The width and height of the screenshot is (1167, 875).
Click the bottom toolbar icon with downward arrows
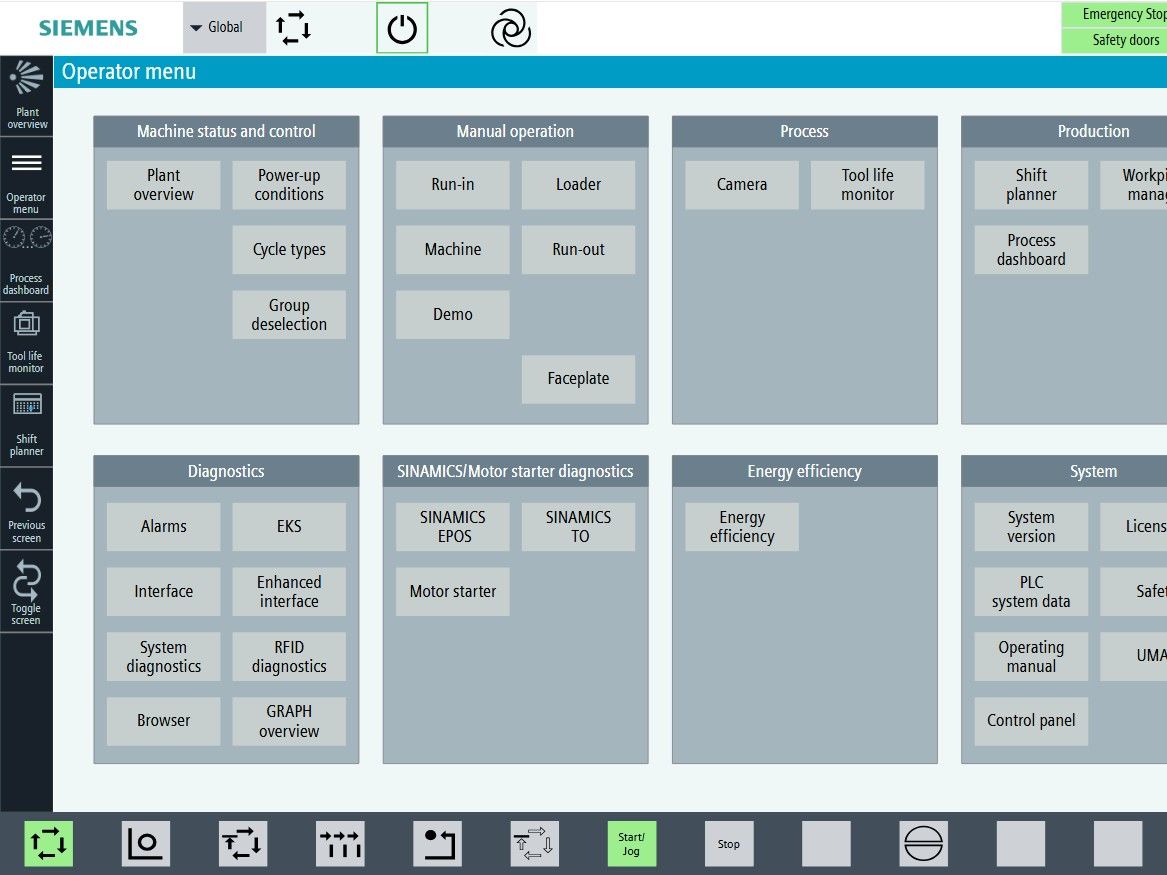(340, 844)
